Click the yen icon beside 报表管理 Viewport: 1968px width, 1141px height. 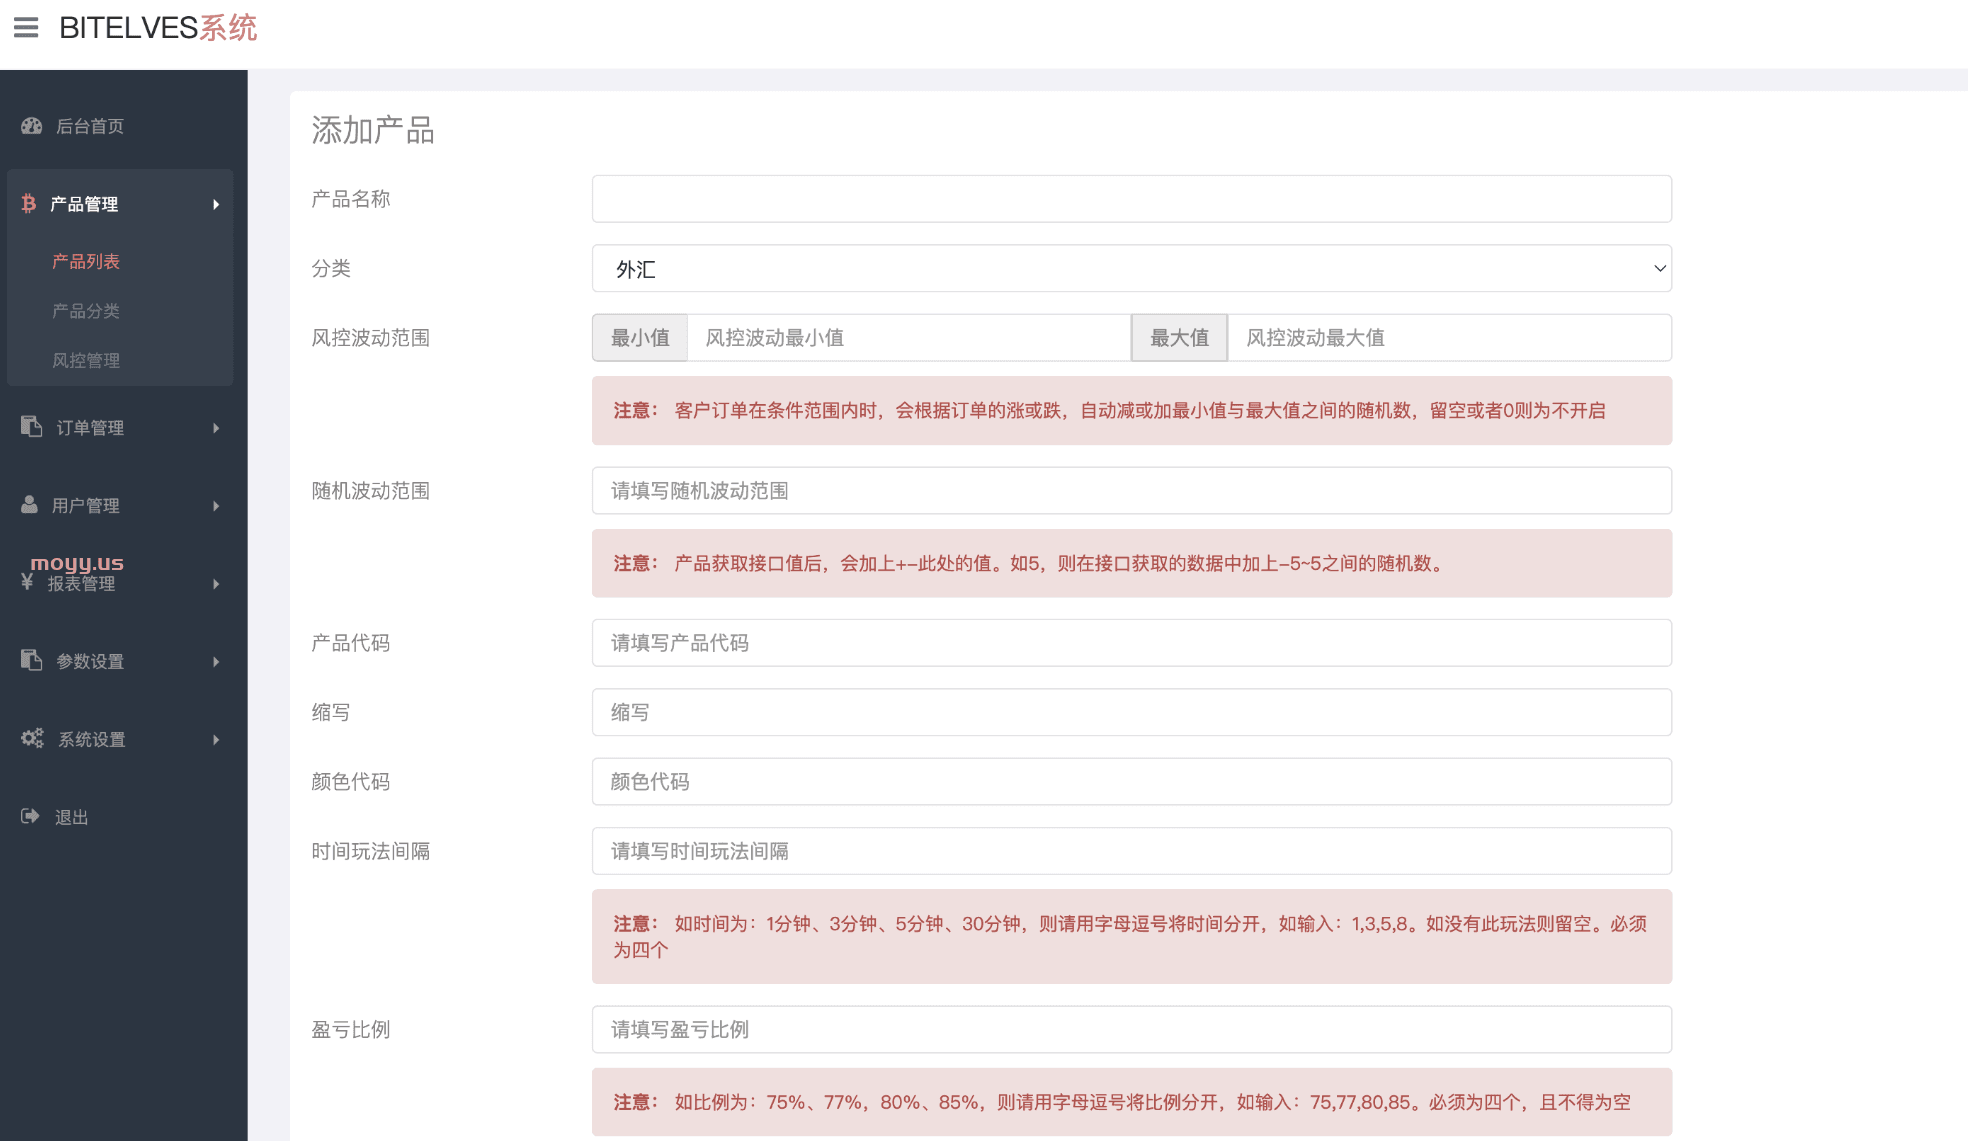point(28,582)
